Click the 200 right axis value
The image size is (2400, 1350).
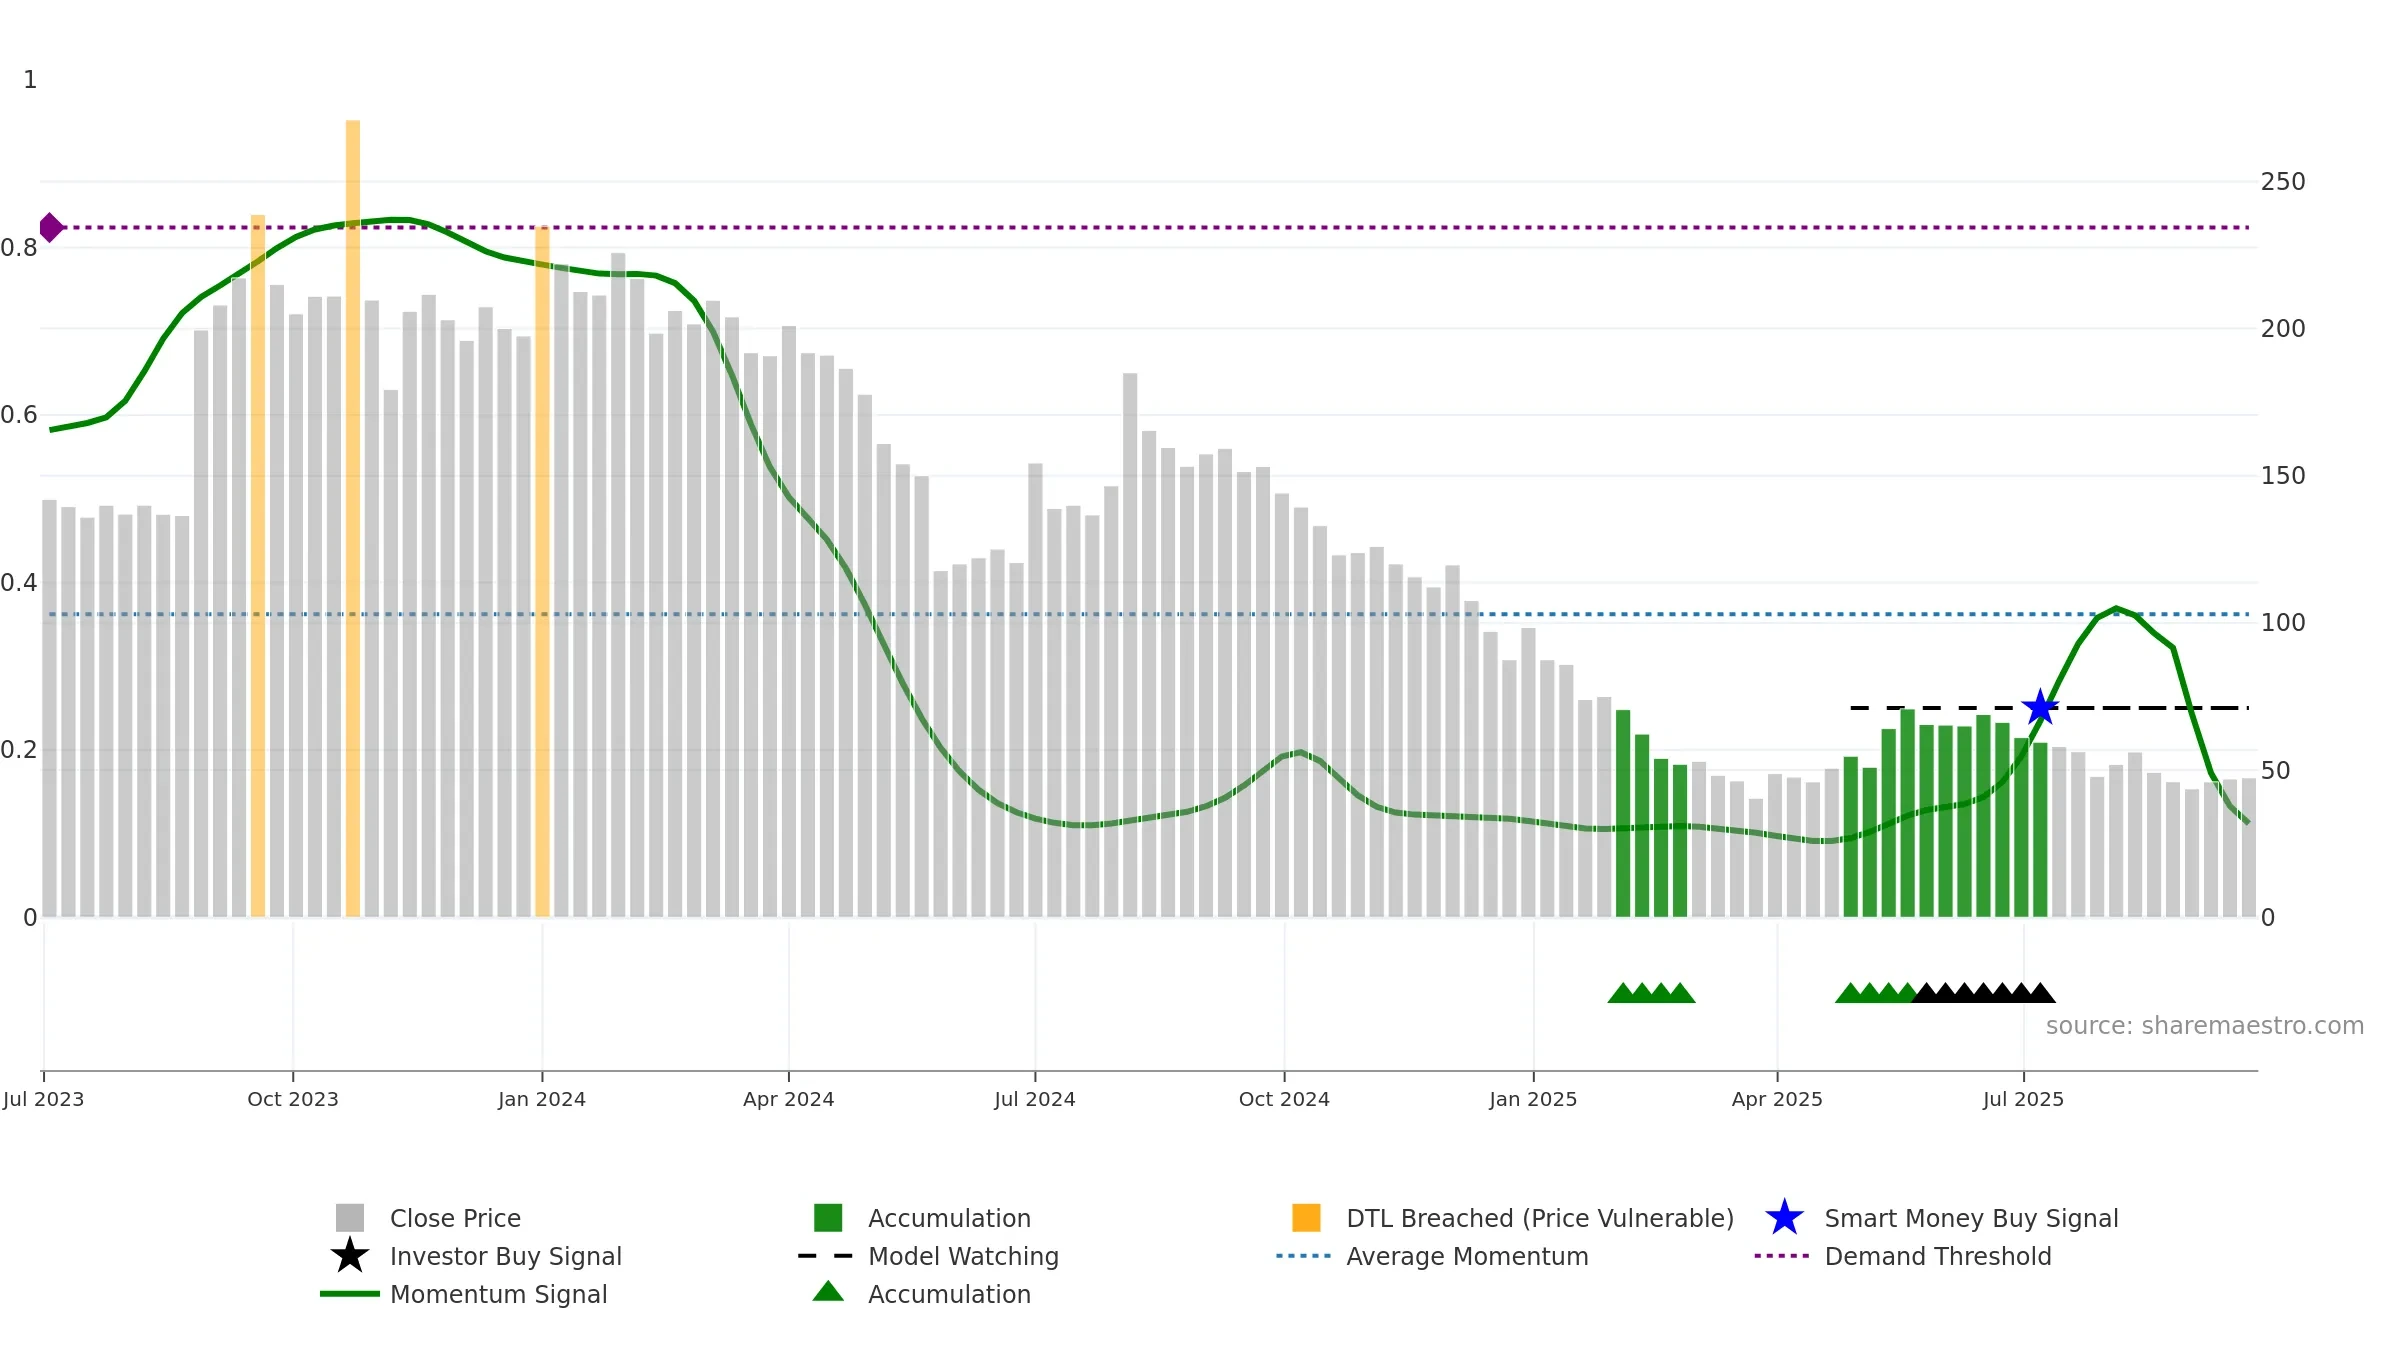point(2283,329)
